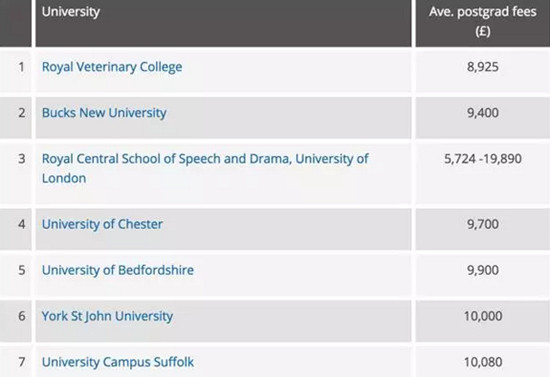Click the Ave. postgrad fees column header
Screen dimensions: 550x377
[x=483, y=23]
